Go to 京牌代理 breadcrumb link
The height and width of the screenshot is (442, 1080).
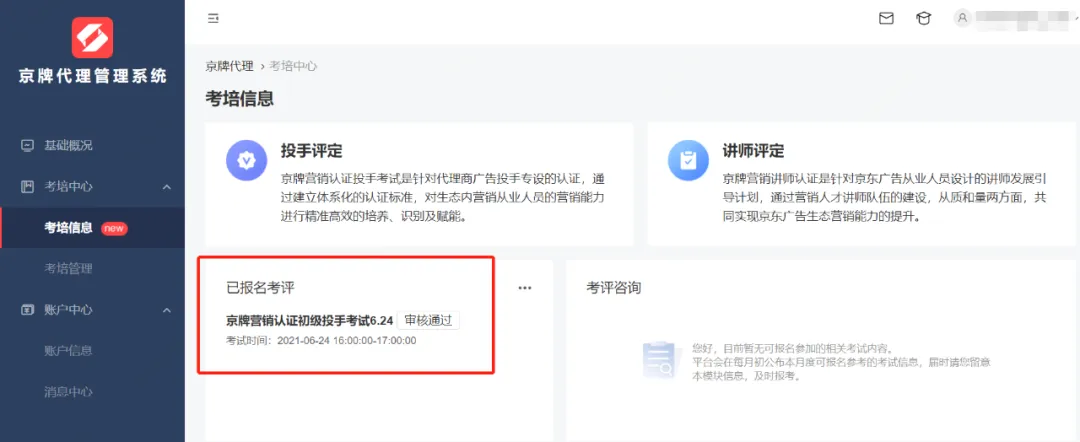coord(229,66)
